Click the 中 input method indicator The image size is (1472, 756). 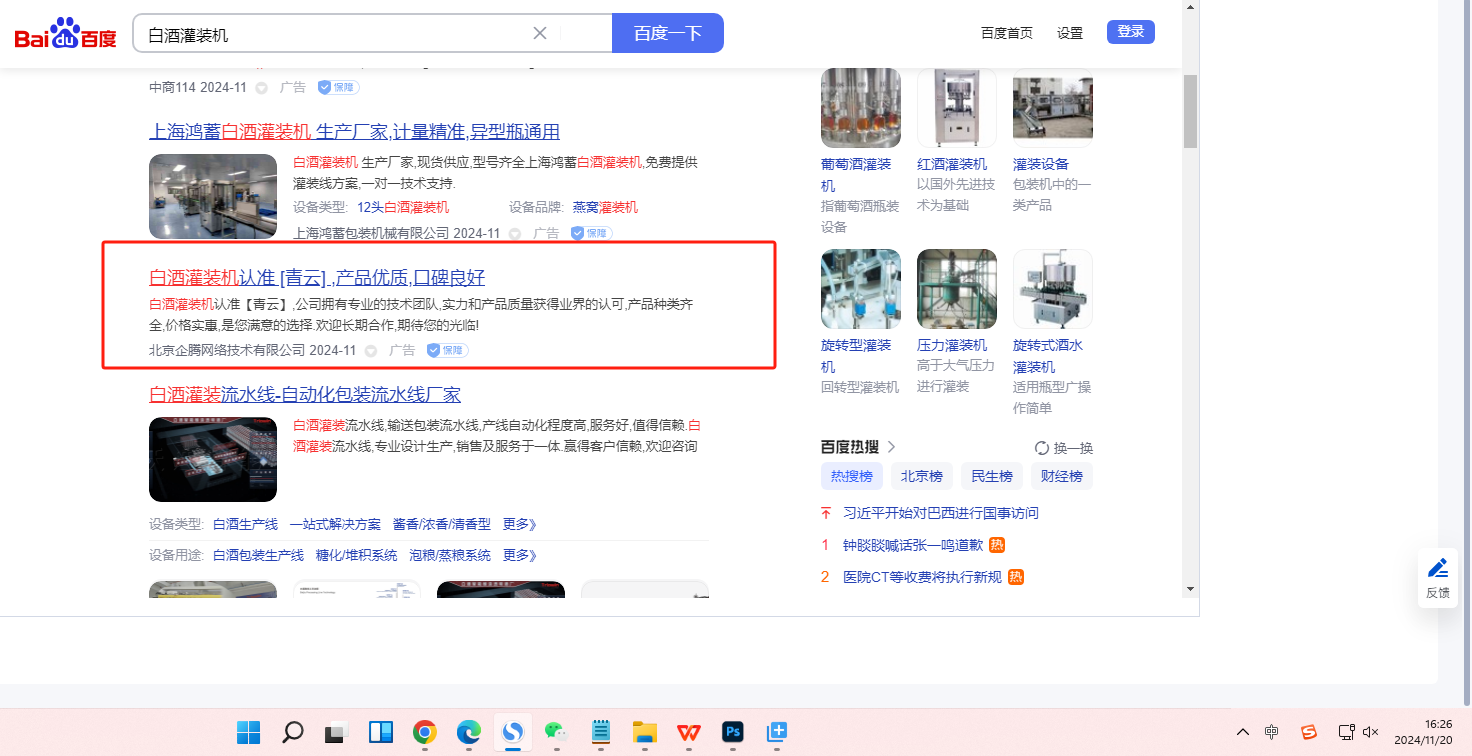point(1271,732)
